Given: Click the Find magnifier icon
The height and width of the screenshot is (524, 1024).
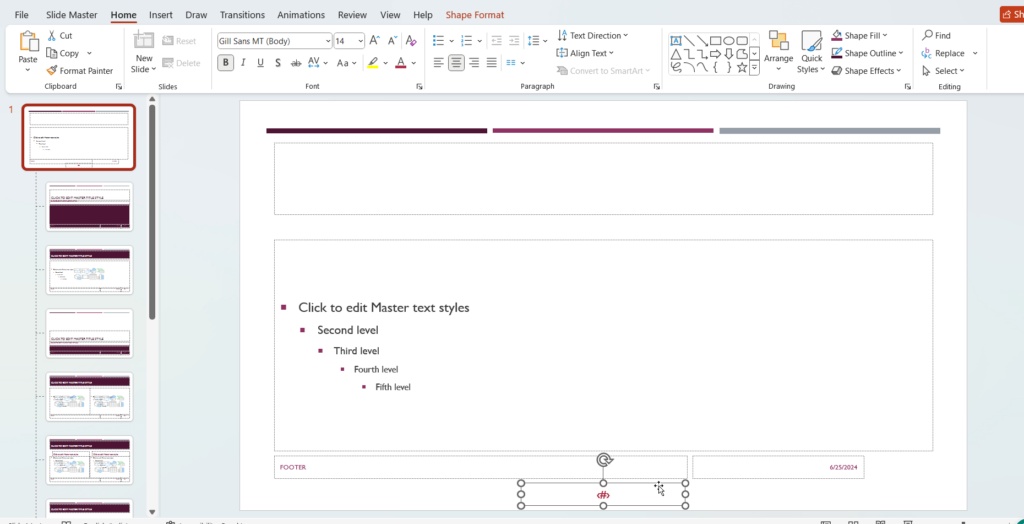Looking at the screenshot, I should tap(928, 35).
